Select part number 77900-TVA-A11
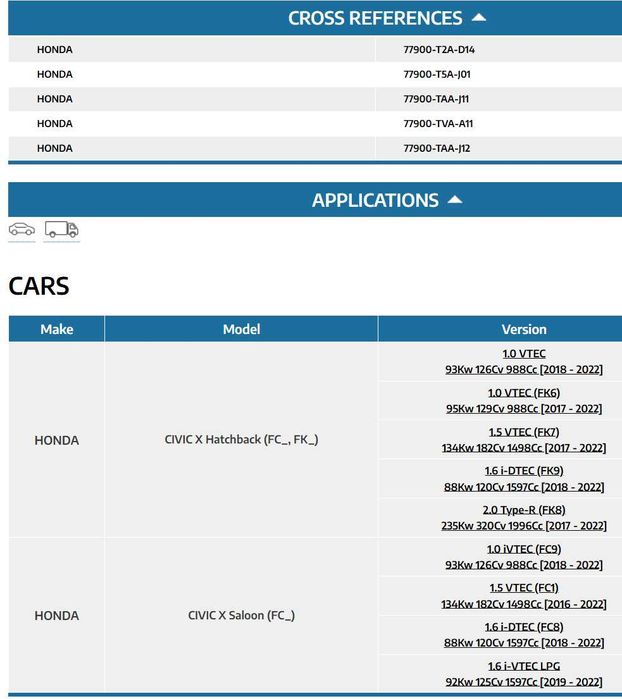Screen dimensions: 622x699 (438, 123)
